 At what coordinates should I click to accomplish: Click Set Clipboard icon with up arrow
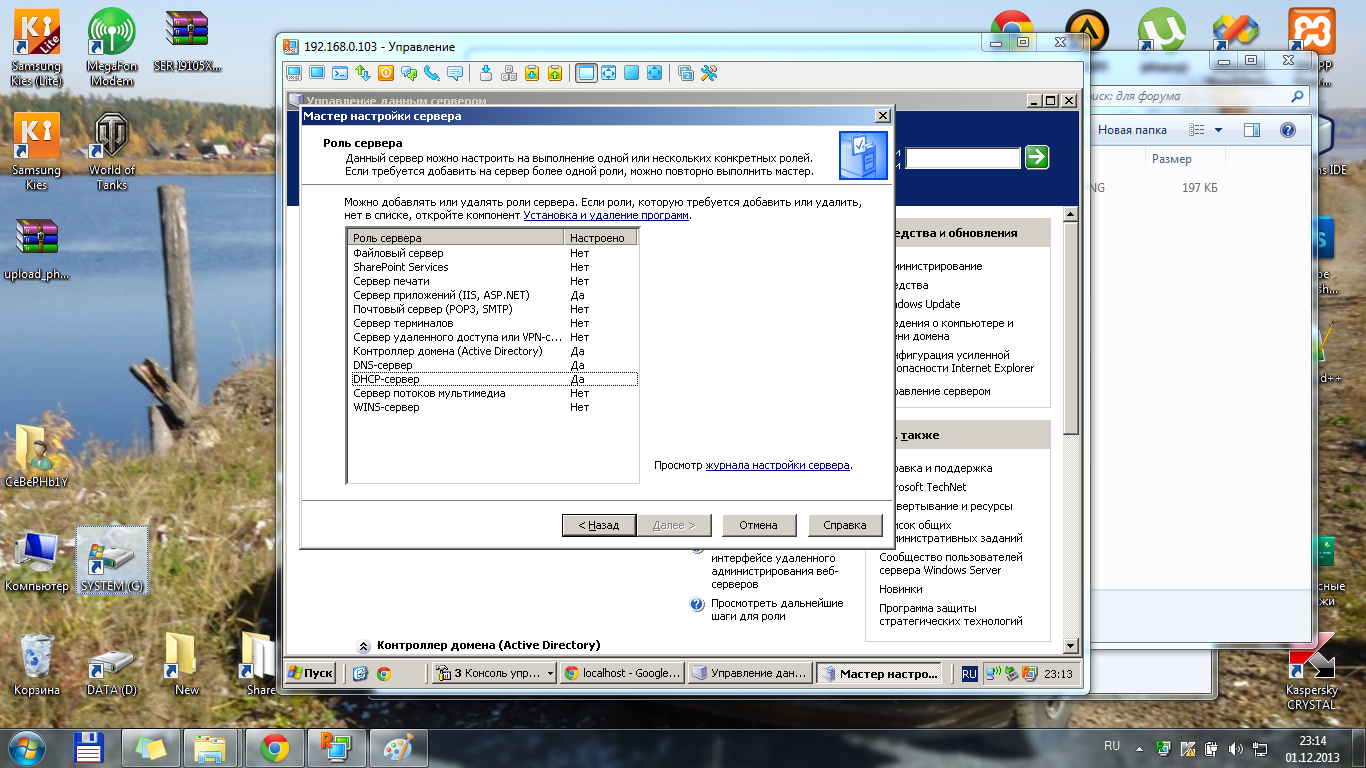coord(555,73)
